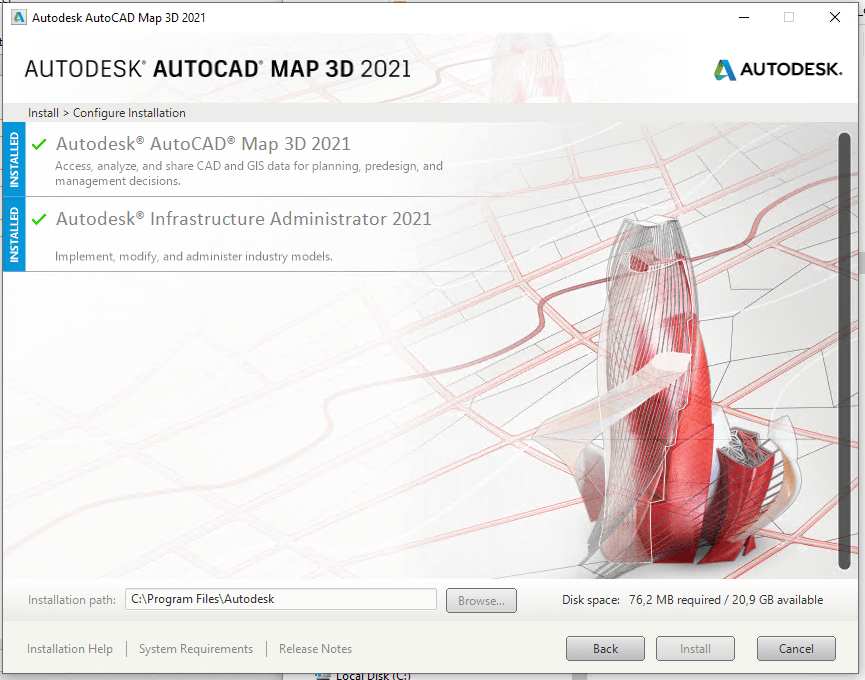Click 'Implement, modify, and administer industry models' text

pos(194,256)
